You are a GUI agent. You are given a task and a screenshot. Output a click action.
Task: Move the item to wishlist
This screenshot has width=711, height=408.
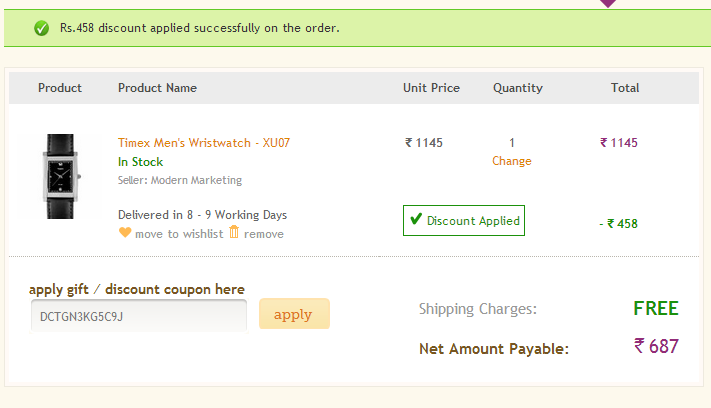click(x=179, y=234)
